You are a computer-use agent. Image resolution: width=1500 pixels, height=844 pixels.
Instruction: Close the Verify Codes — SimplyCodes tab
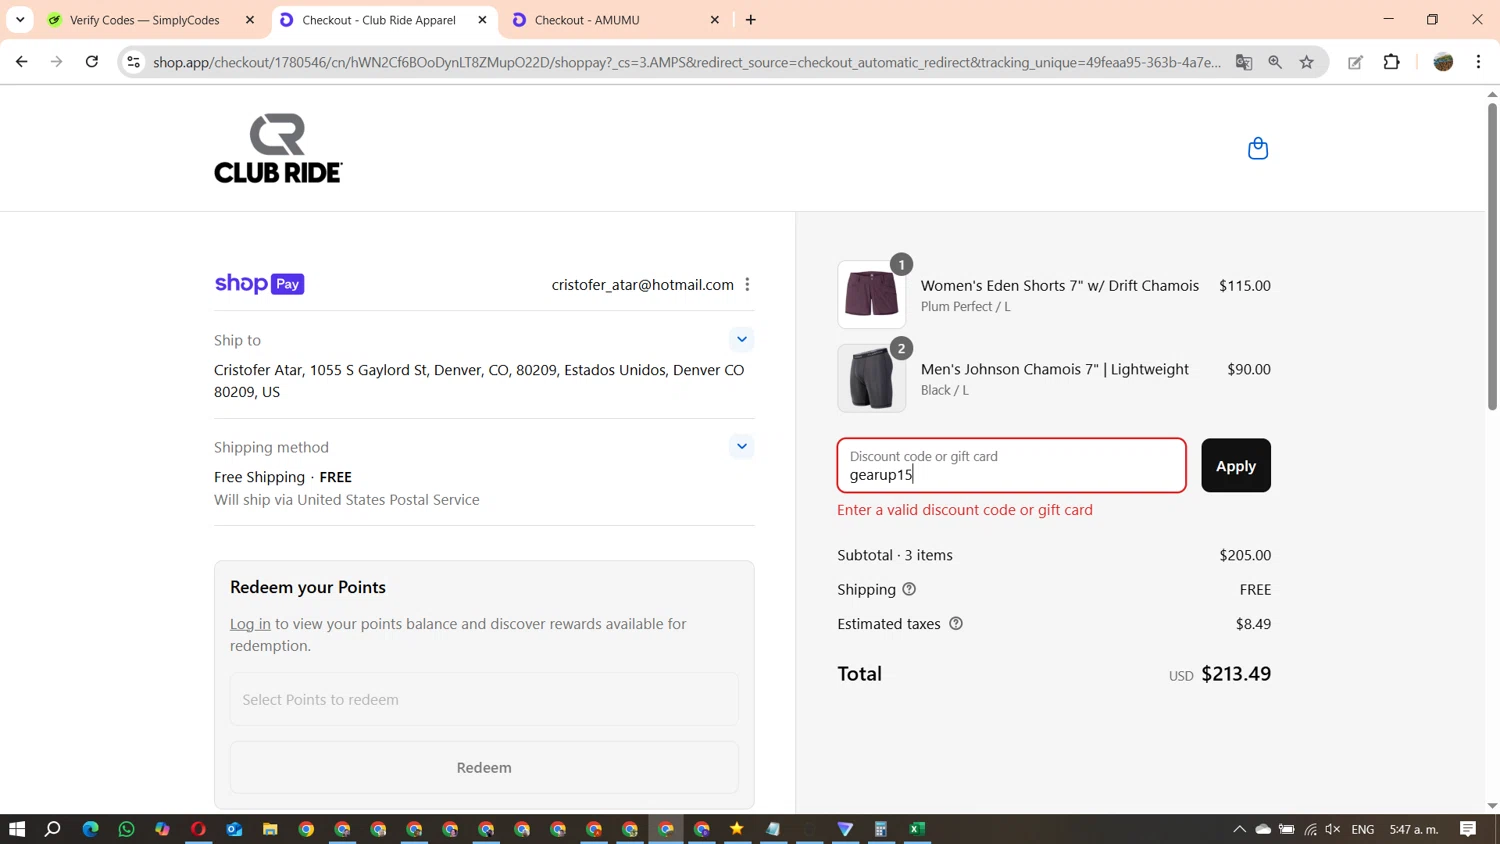(x=250, y=20)
